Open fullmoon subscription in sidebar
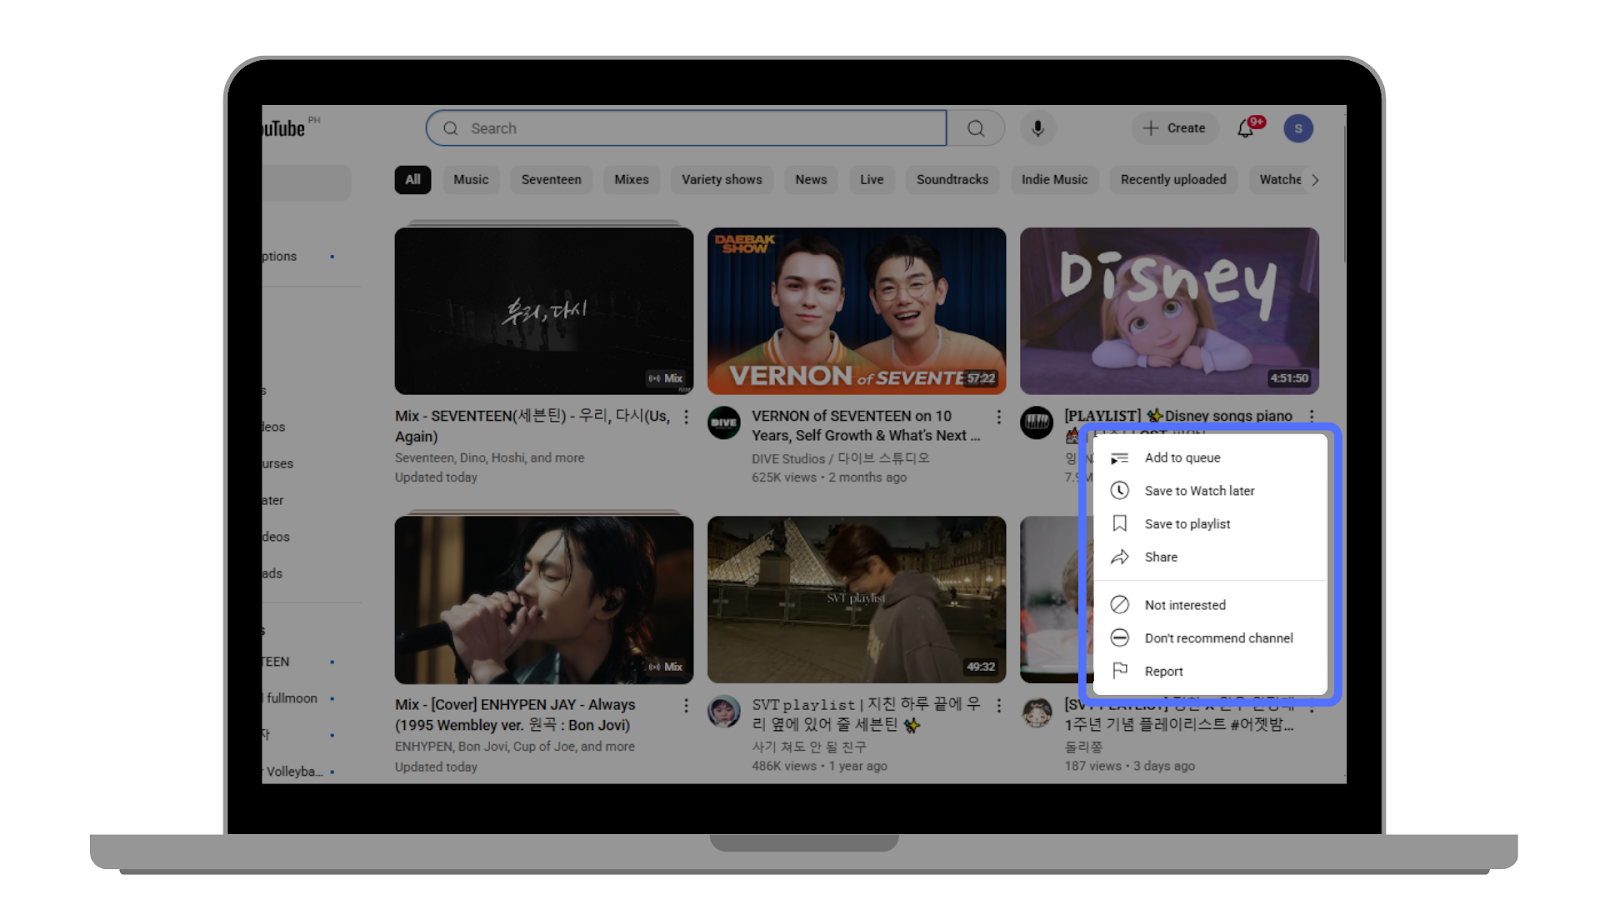Screen dimensions: 1600x900 292,698
